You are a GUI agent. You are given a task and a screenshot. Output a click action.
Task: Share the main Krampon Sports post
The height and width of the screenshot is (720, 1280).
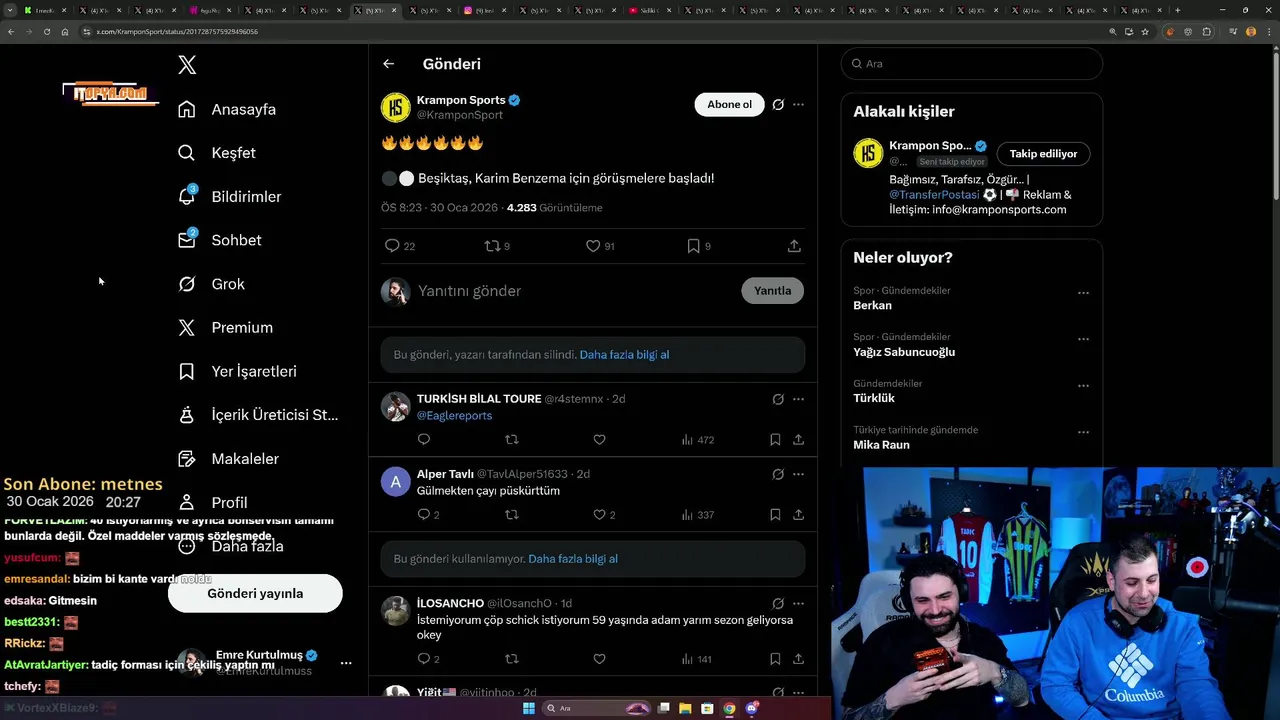(794, 246)
